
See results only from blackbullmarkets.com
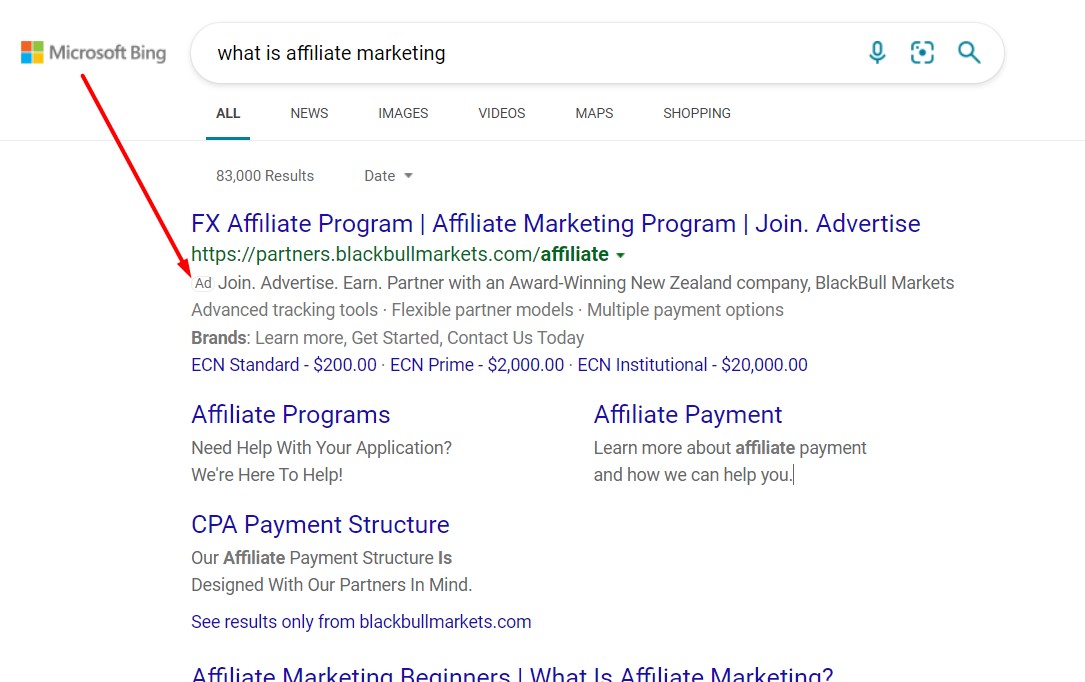point(361,622)
